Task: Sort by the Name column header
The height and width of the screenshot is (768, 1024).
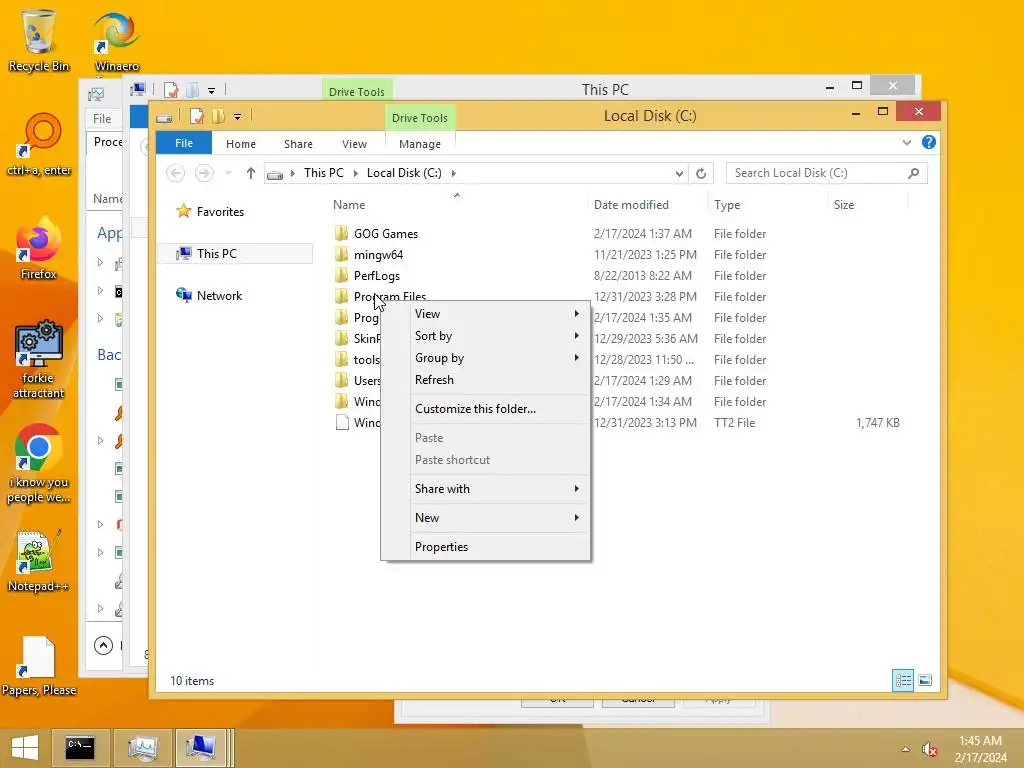Action: [457, 204]
